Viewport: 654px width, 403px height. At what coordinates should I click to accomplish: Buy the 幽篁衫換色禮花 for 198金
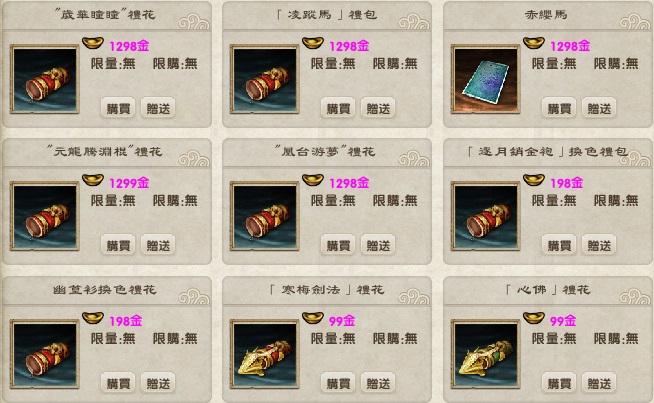[x=118, y=383]
